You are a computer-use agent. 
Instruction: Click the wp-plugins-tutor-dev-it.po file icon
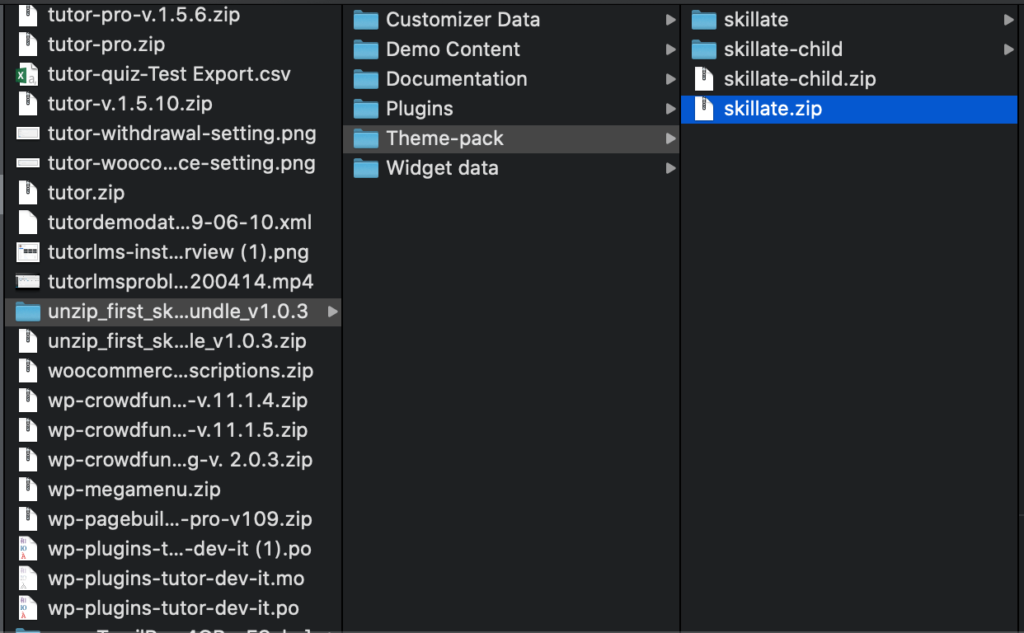tap(27, 608)
